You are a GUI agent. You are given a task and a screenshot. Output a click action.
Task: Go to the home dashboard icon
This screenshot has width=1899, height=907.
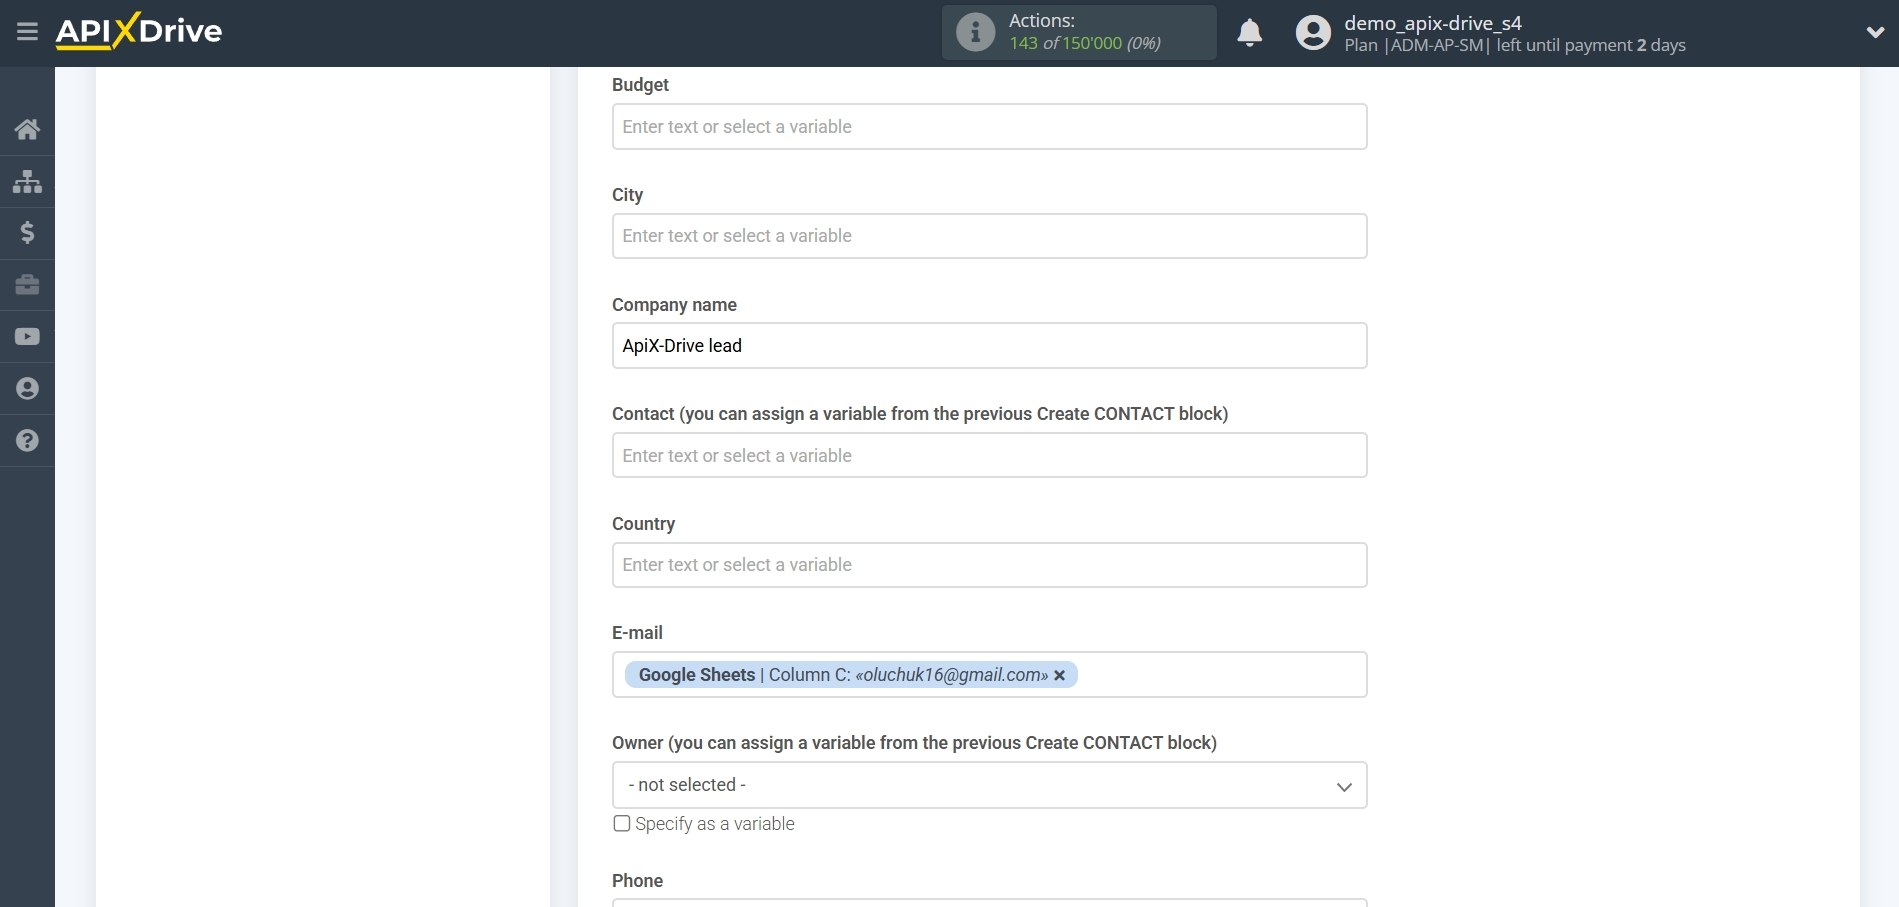pyautogui.click(x=27, y=129)
